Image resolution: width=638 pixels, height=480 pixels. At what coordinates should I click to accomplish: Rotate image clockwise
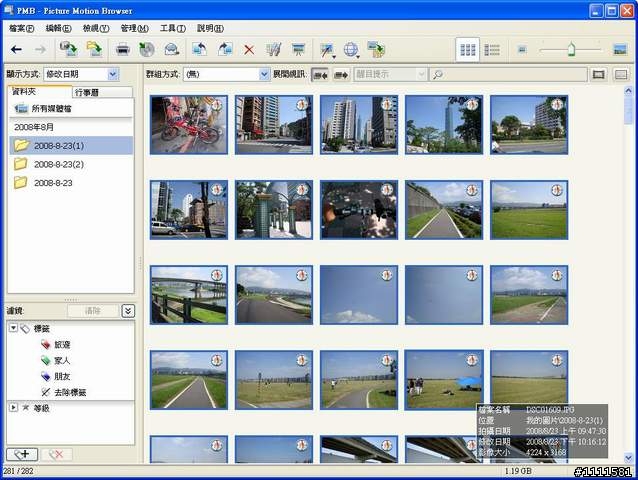click(x=225, y=49)
